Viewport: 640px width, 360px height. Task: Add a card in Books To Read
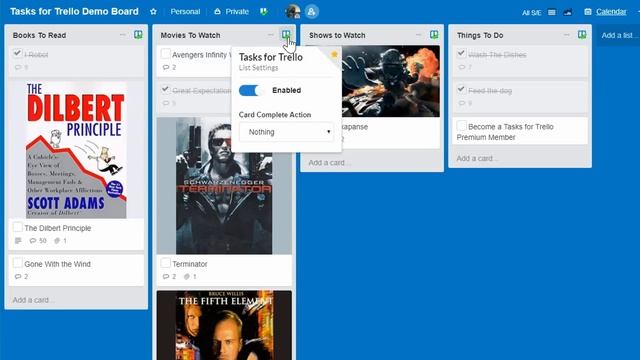click(33, 300)
